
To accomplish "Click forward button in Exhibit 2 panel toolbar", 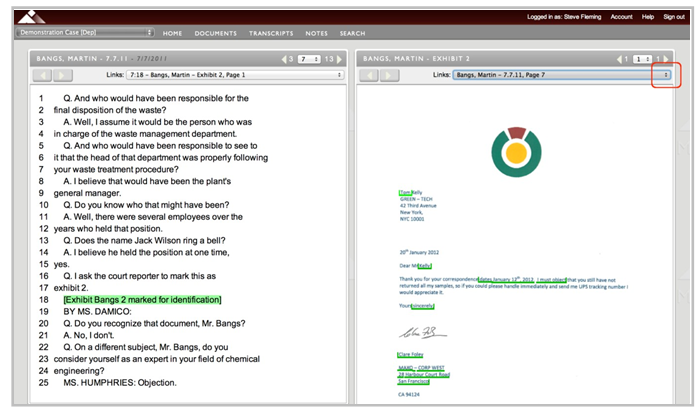I will coord(390,75).
